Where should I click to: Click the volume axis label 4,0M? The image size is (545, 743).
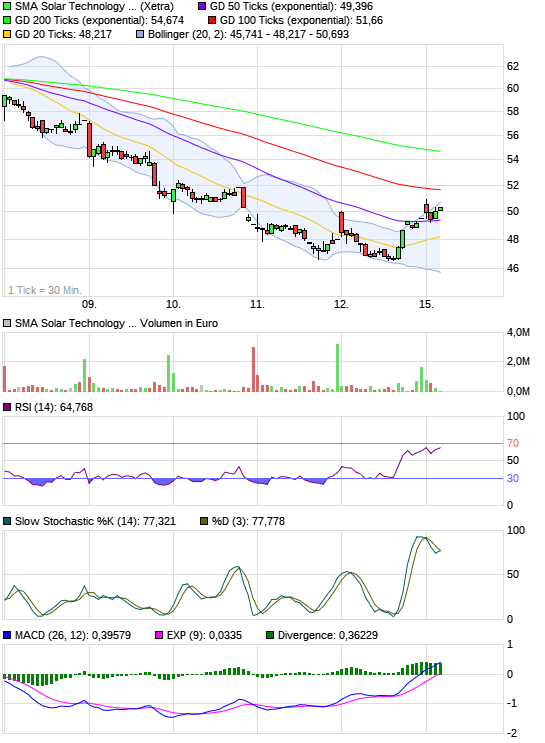[x=518, y=333]
